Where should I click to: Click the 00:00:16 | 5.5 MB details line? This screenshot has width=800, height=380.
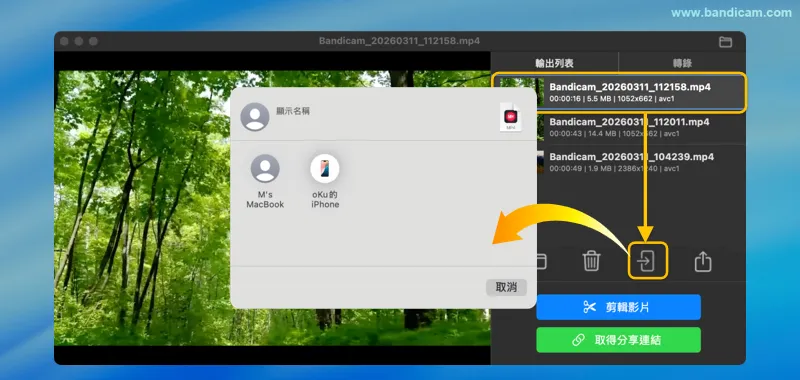[611, 99]
